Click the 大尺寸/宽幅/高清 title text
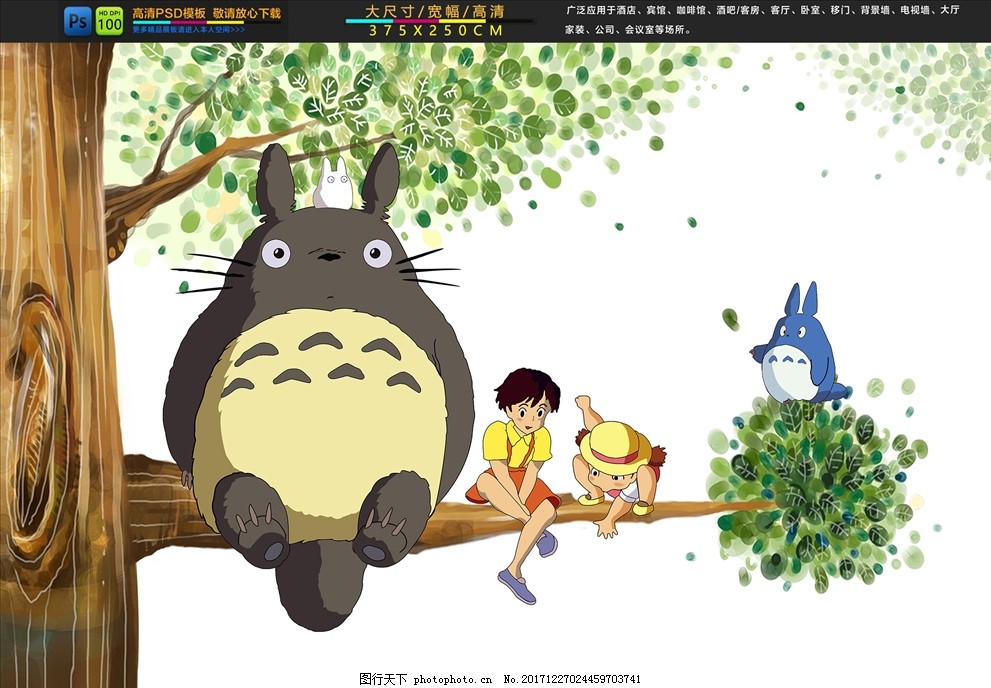The image size is (991, 688). pos(435,11)
